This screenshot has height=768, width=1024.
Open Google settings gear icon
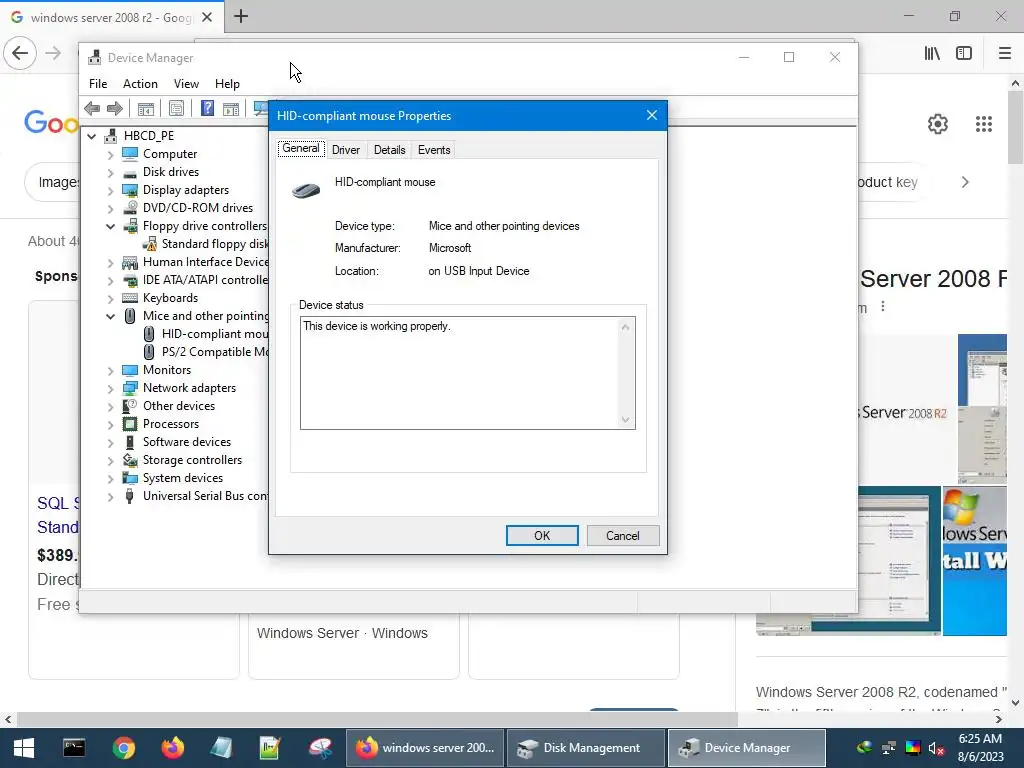pyautogui.click(x=938, y=124)
